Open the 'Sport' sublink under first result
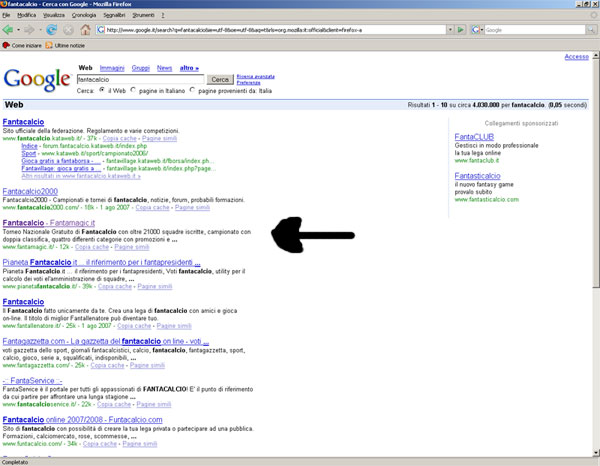 pyautogui.click(x=29, y=153)
